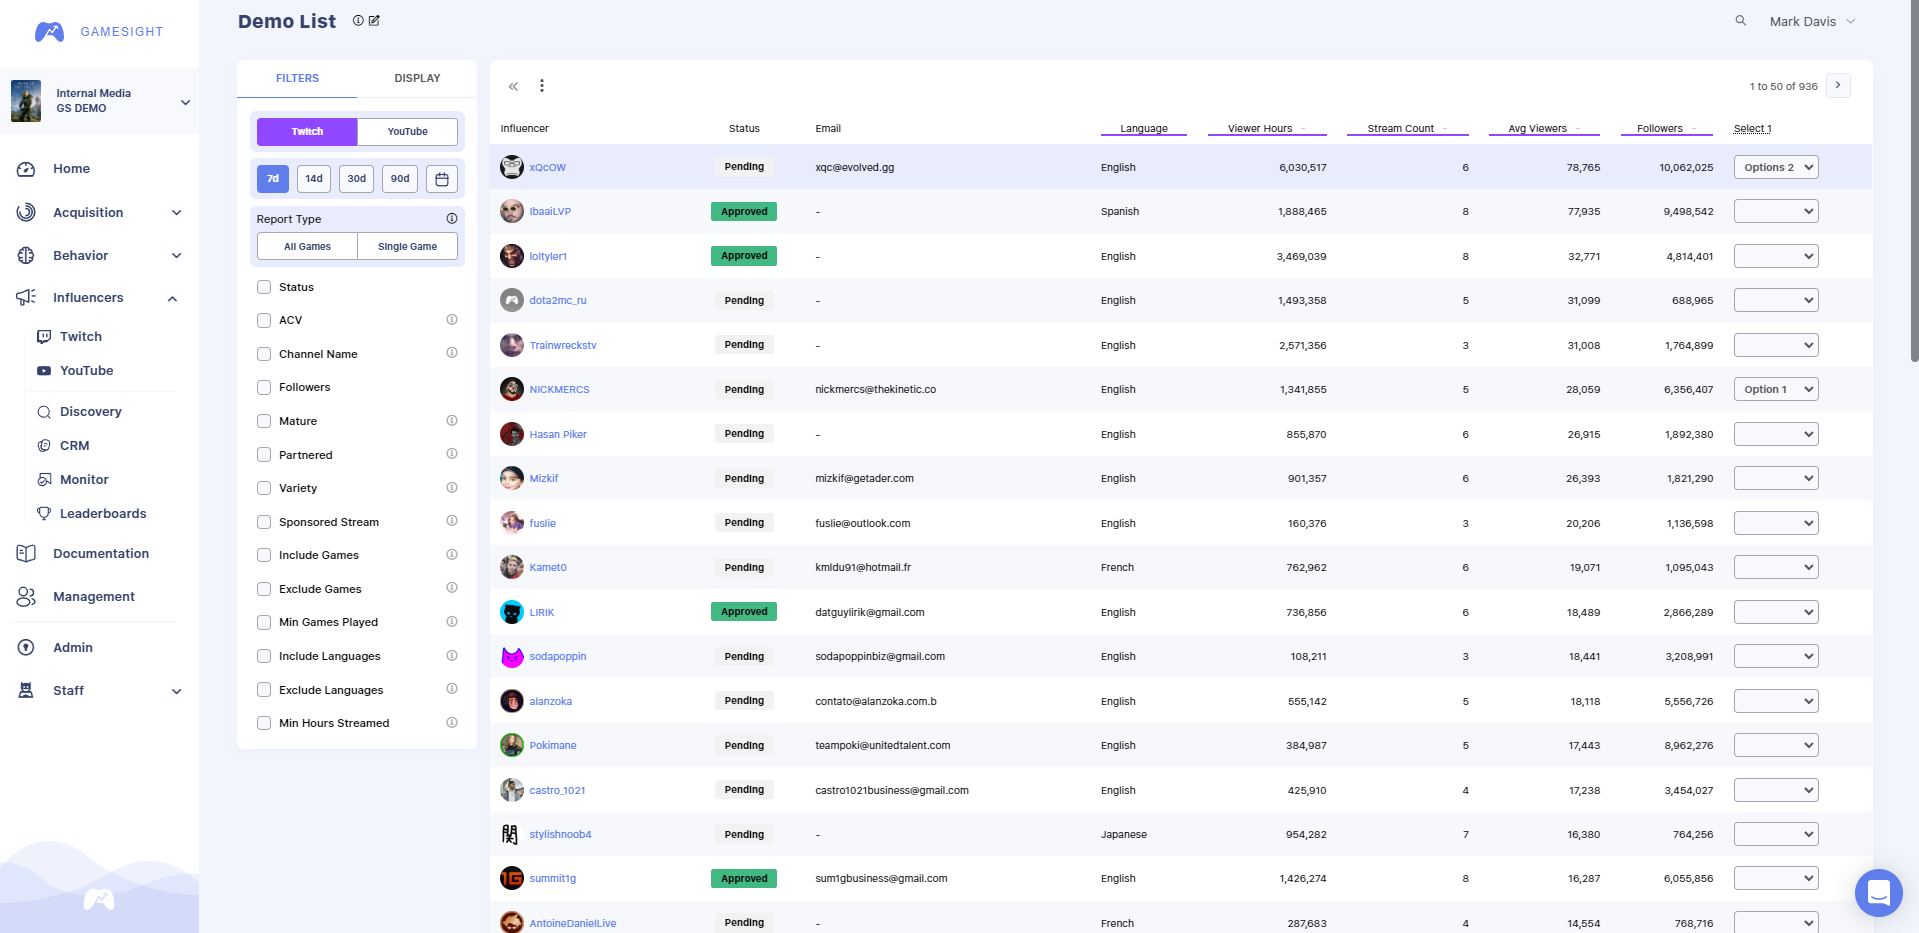The image size is (1919, 933).
Task: Select the 14d time range
Action: (x=314, y=179)
